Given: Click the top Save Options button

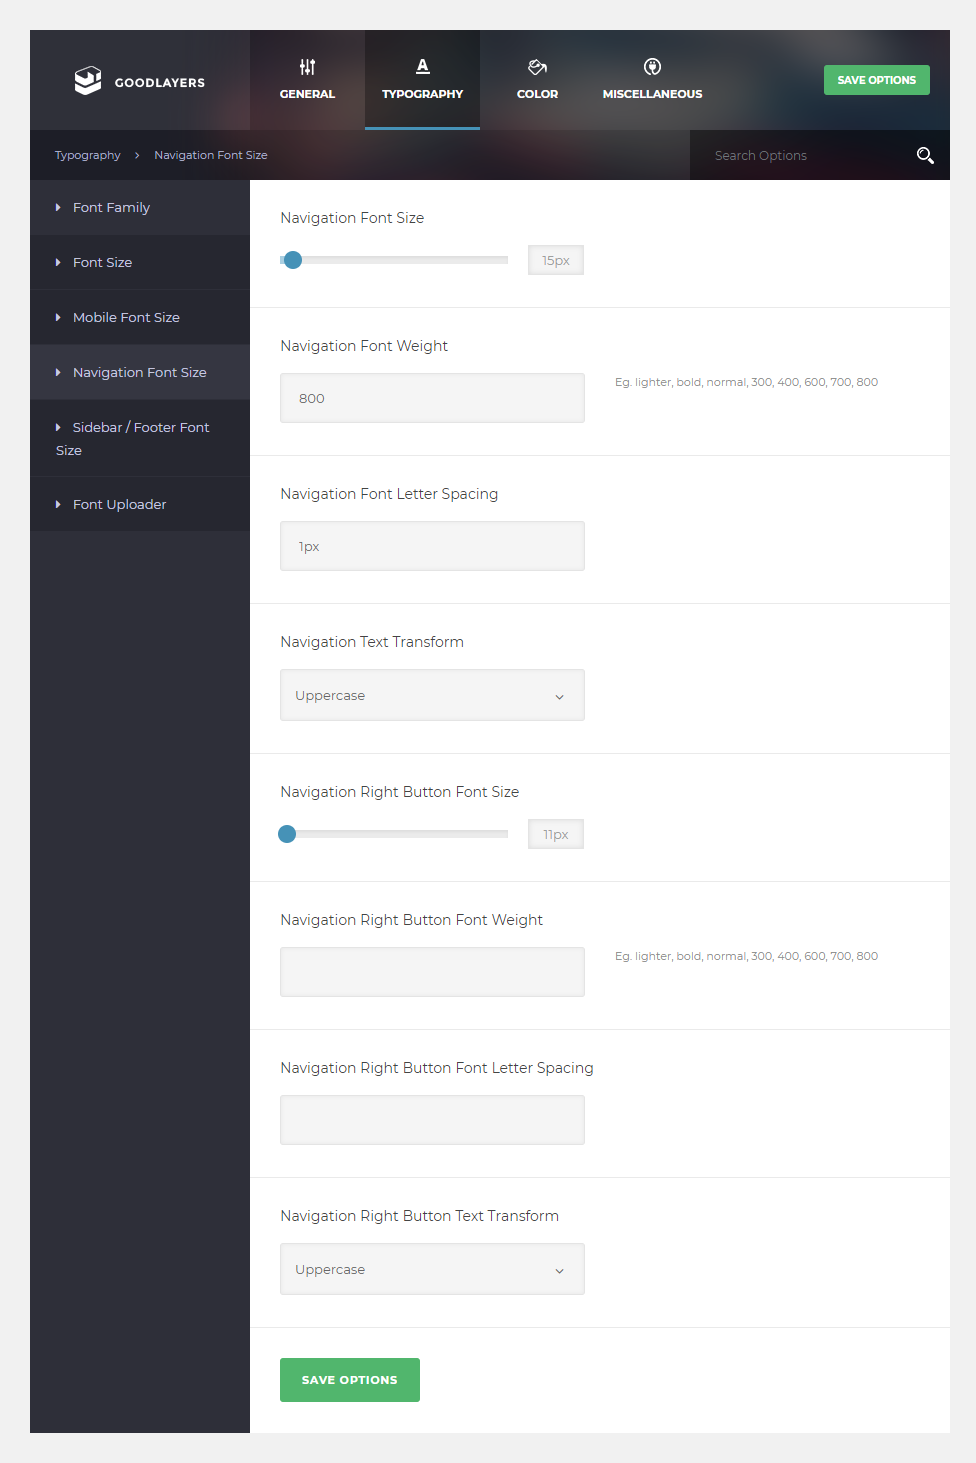Looking at the screenshot, I should pos(876,80).
